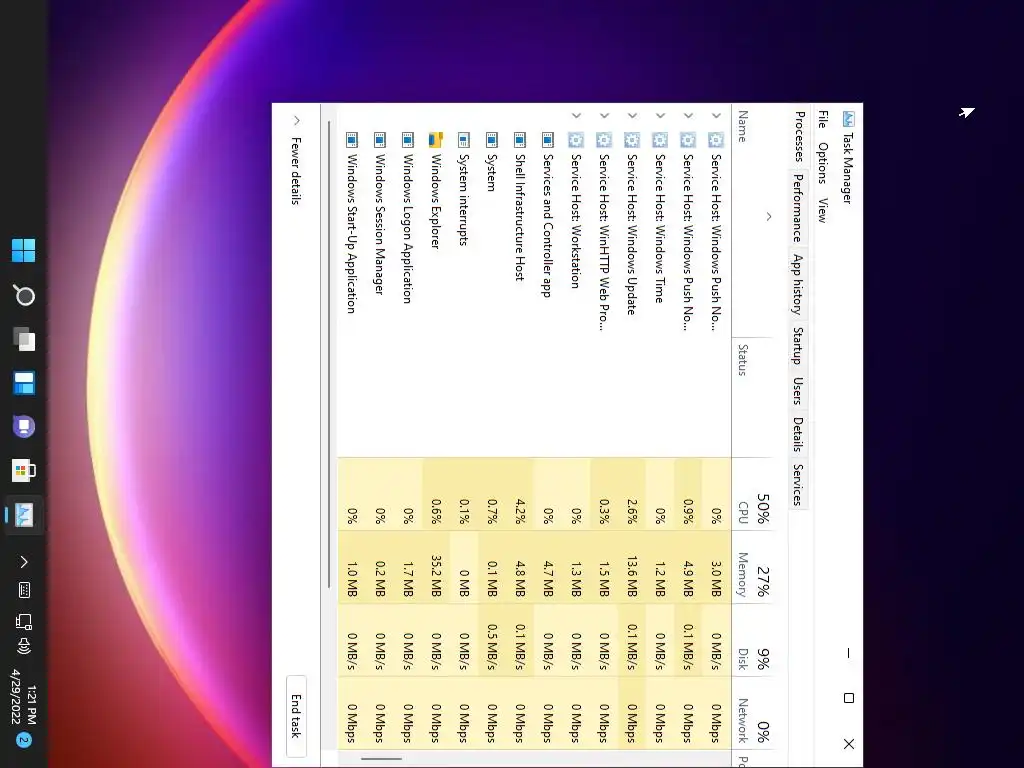
Task: Select the Service Host: Windows Update gear icon
Action: [632, 140]
